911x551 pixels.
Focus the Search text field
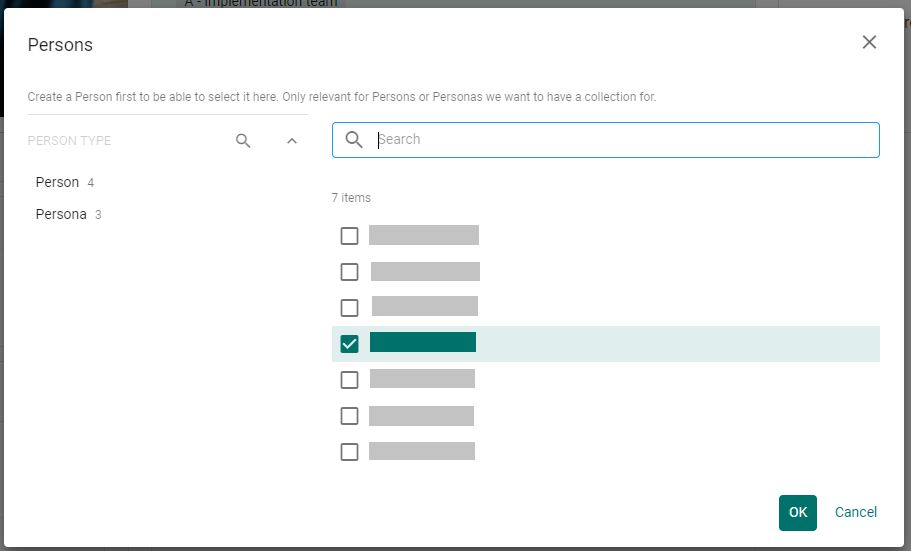tap(620, 140)
